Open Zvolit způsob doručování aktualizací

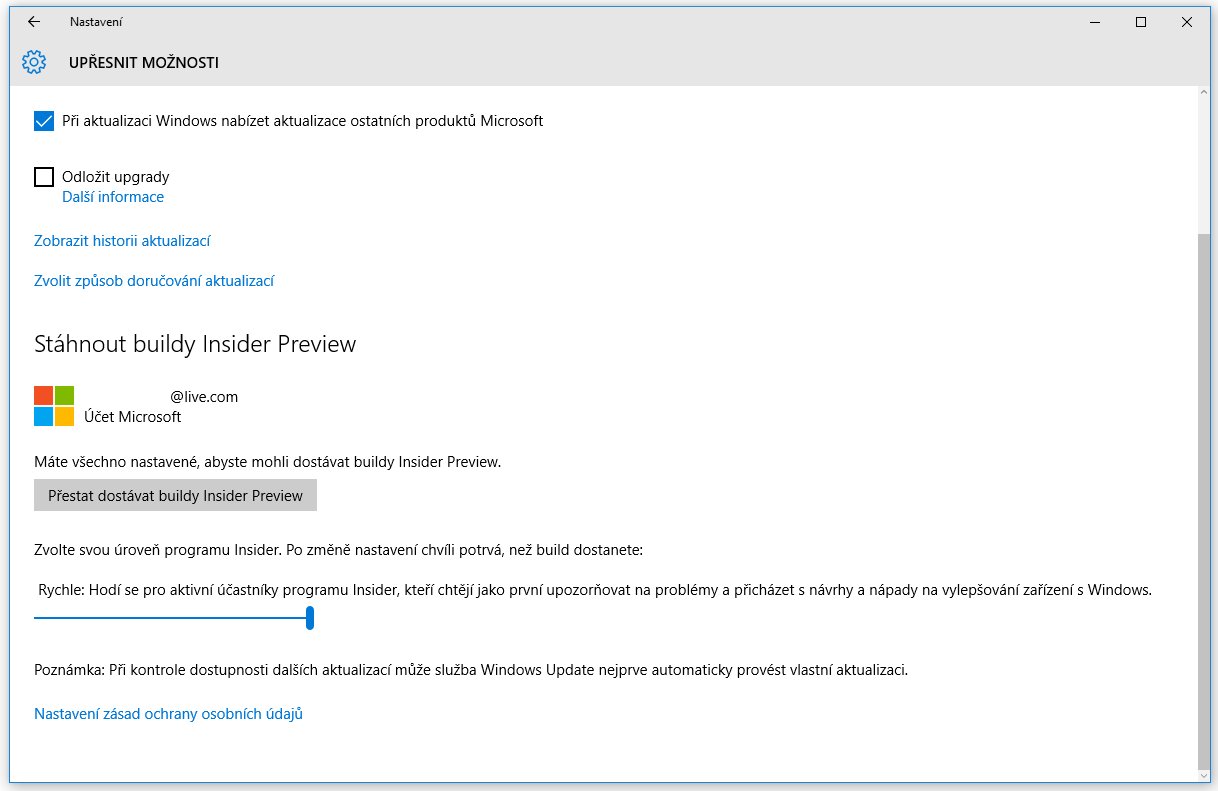pyautogui.click(x=154, y=281)
